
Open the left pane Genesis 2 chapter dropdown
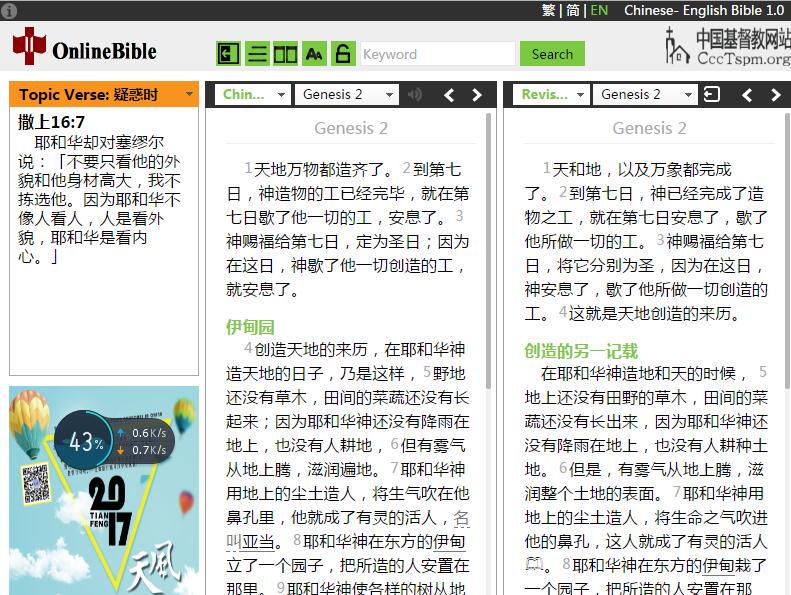coord(347,94)
